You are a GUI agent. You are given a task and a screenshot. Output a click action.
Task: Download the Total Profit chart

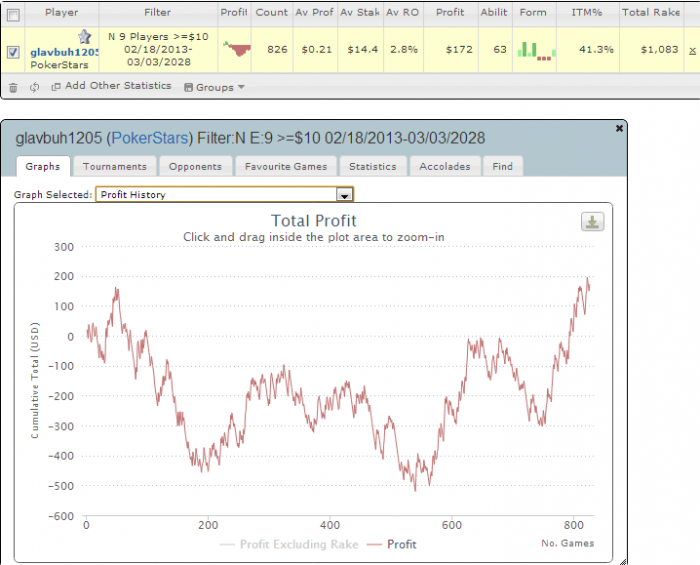(592, 222)
